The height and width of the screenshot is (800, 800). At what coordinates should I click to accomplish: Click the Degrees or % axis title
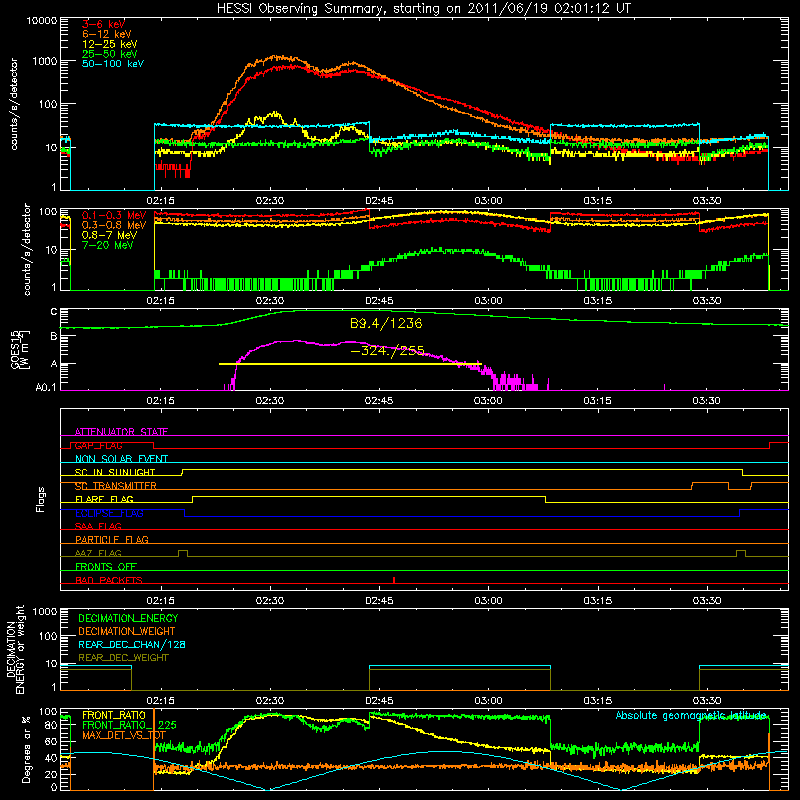[x=26, y=749]
